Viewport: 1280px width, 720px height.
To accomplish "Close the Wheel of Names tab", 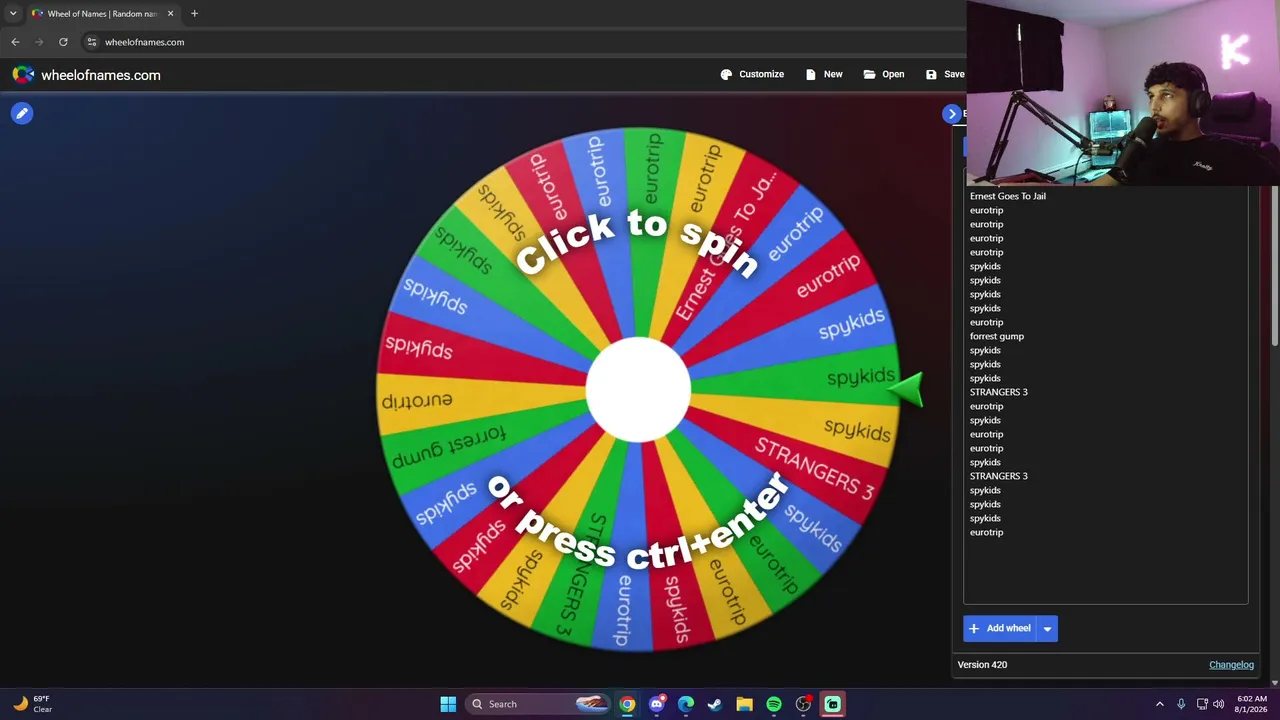I will (170, 14).
